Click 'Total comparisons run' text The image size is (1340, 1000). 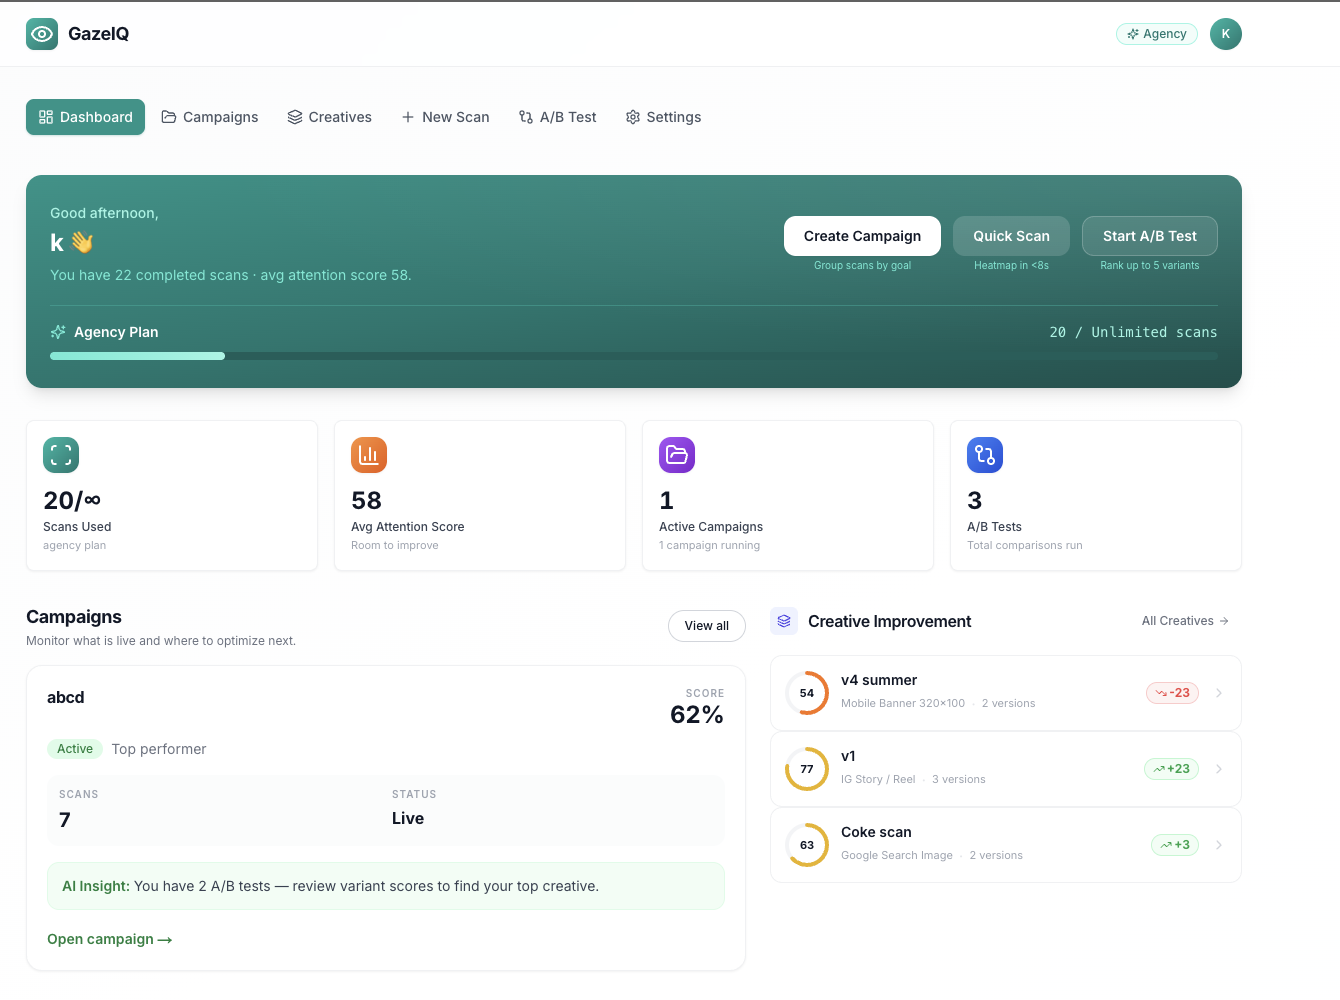pyautogui.click(x=1025, y=545)
